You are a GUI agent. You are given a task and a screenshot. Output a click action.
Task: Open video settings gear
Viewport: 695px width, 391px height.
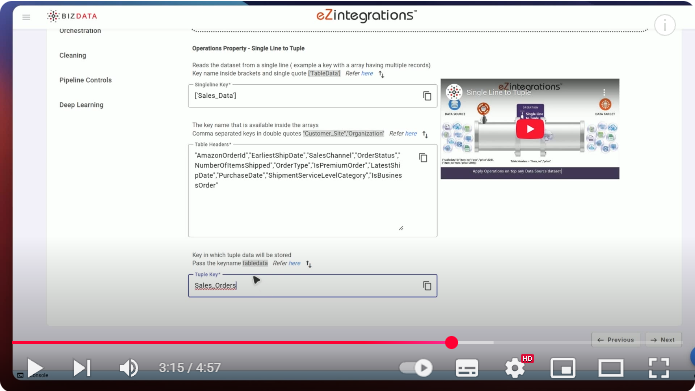(515, 368)
